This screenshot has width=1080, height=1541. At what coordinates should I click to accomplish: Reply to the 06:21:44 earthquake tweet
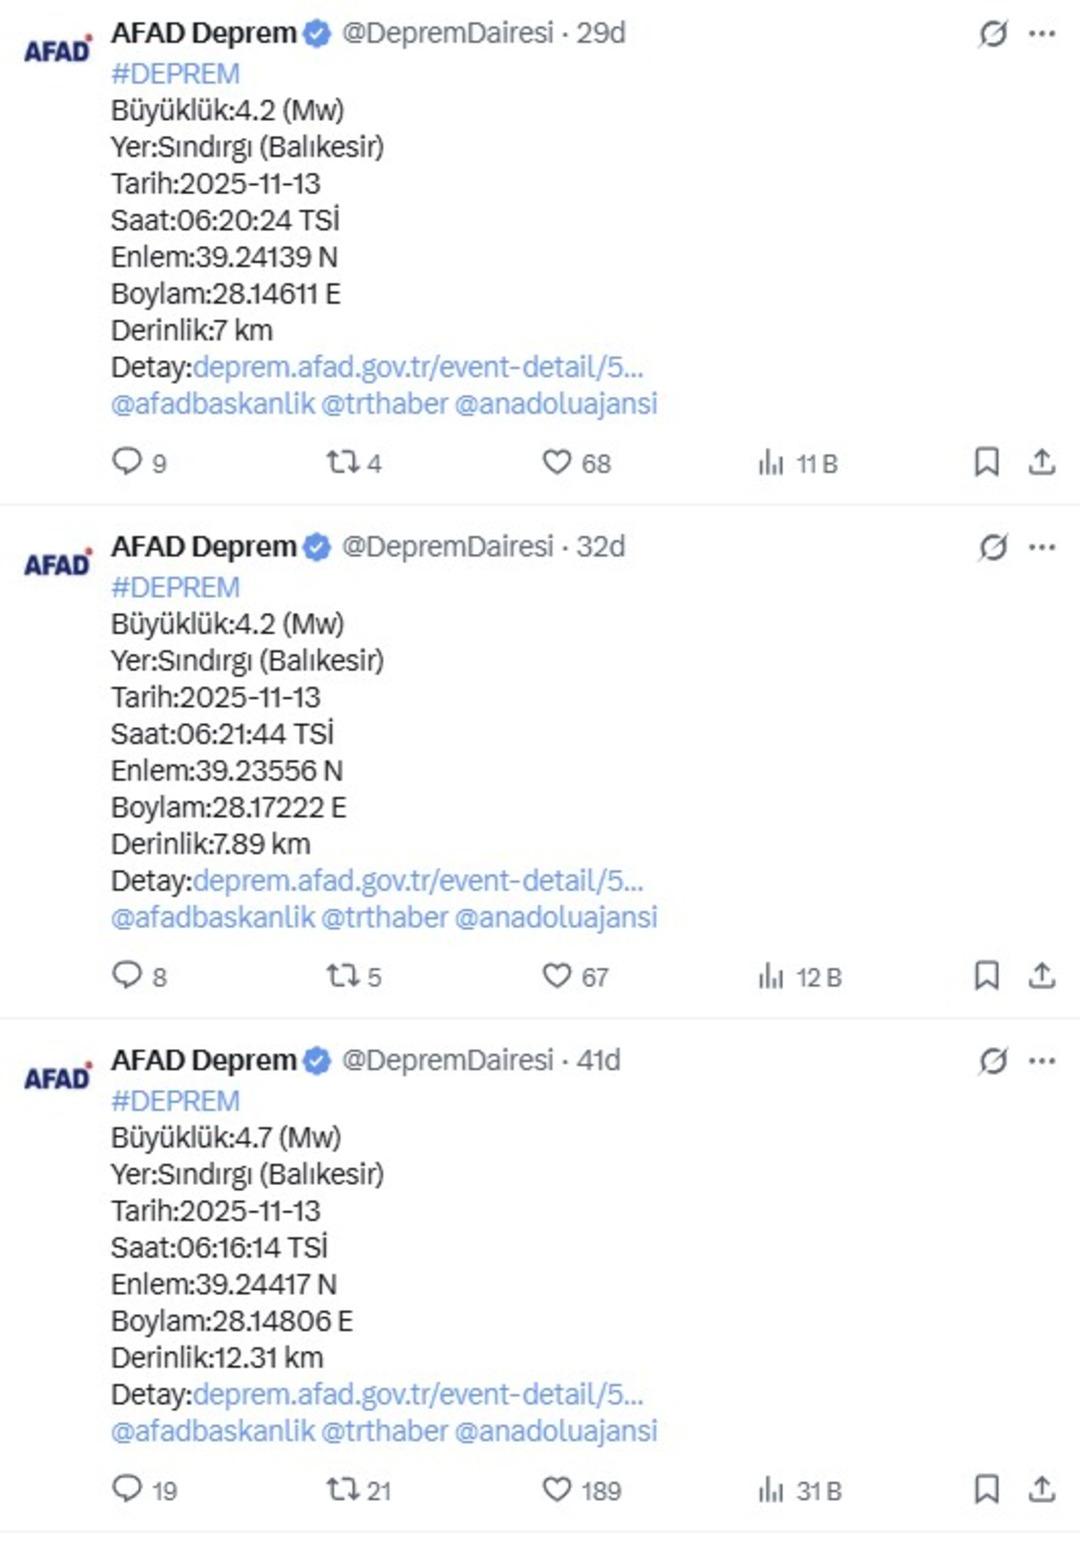pos(127,975)
